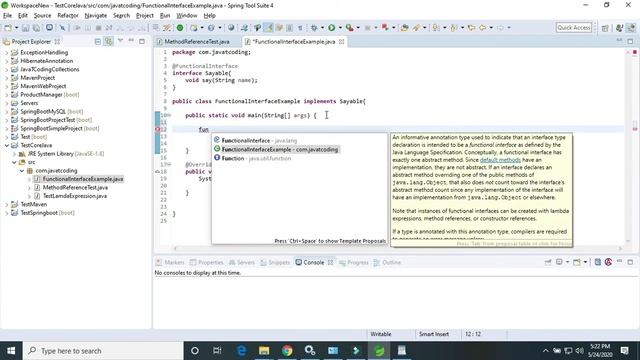Open the New toolbar dropdown arrow
Viewport: 640px width, 360px height.
point(16,28)
